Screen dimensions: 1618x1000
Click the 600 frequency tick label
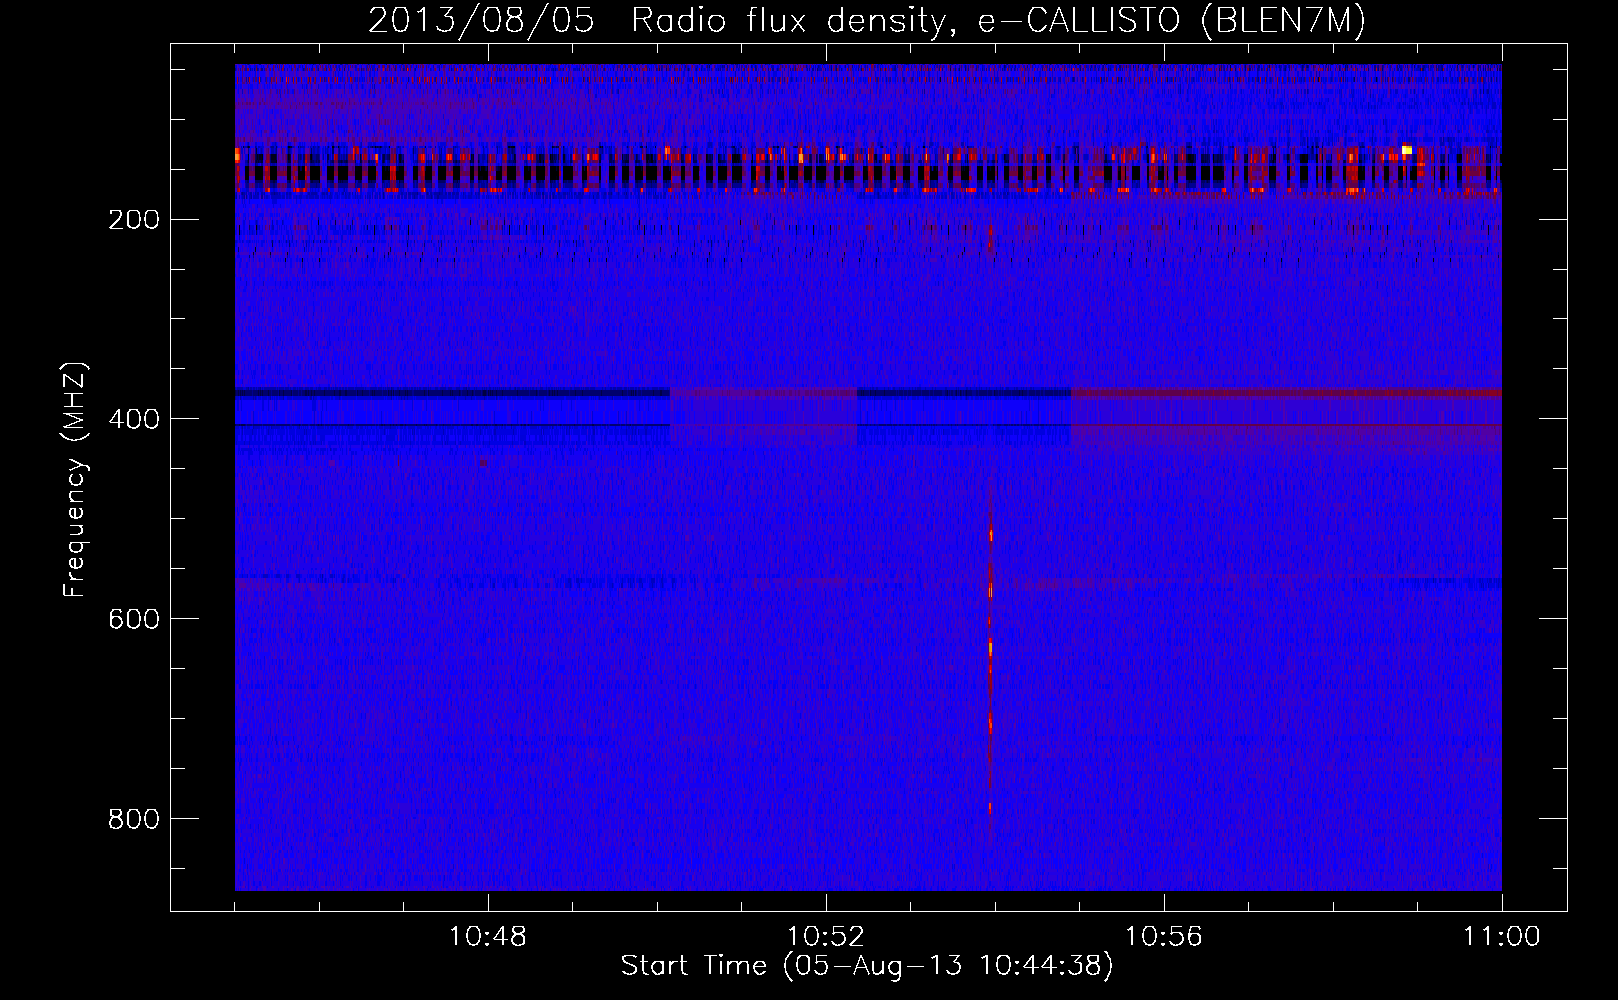[x=133, y=620]
